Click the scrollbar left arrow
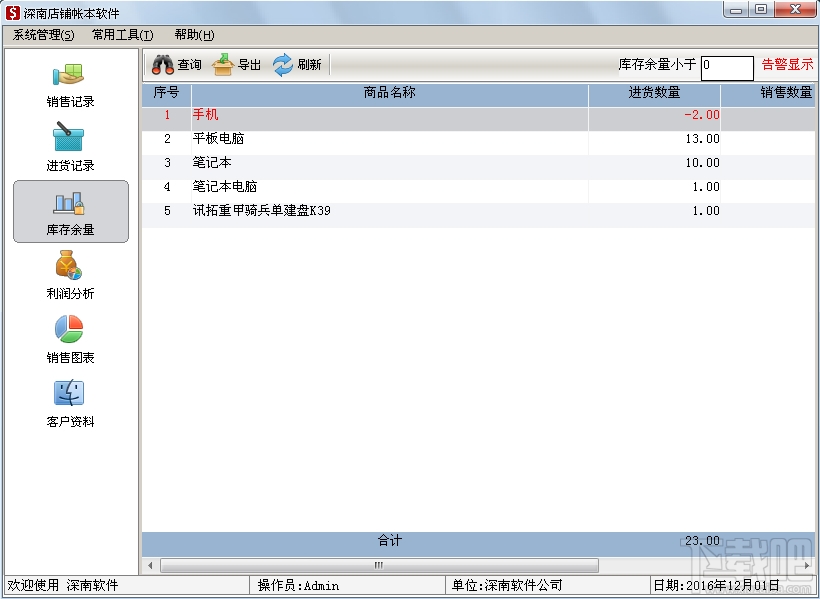 tap(151, 565)
